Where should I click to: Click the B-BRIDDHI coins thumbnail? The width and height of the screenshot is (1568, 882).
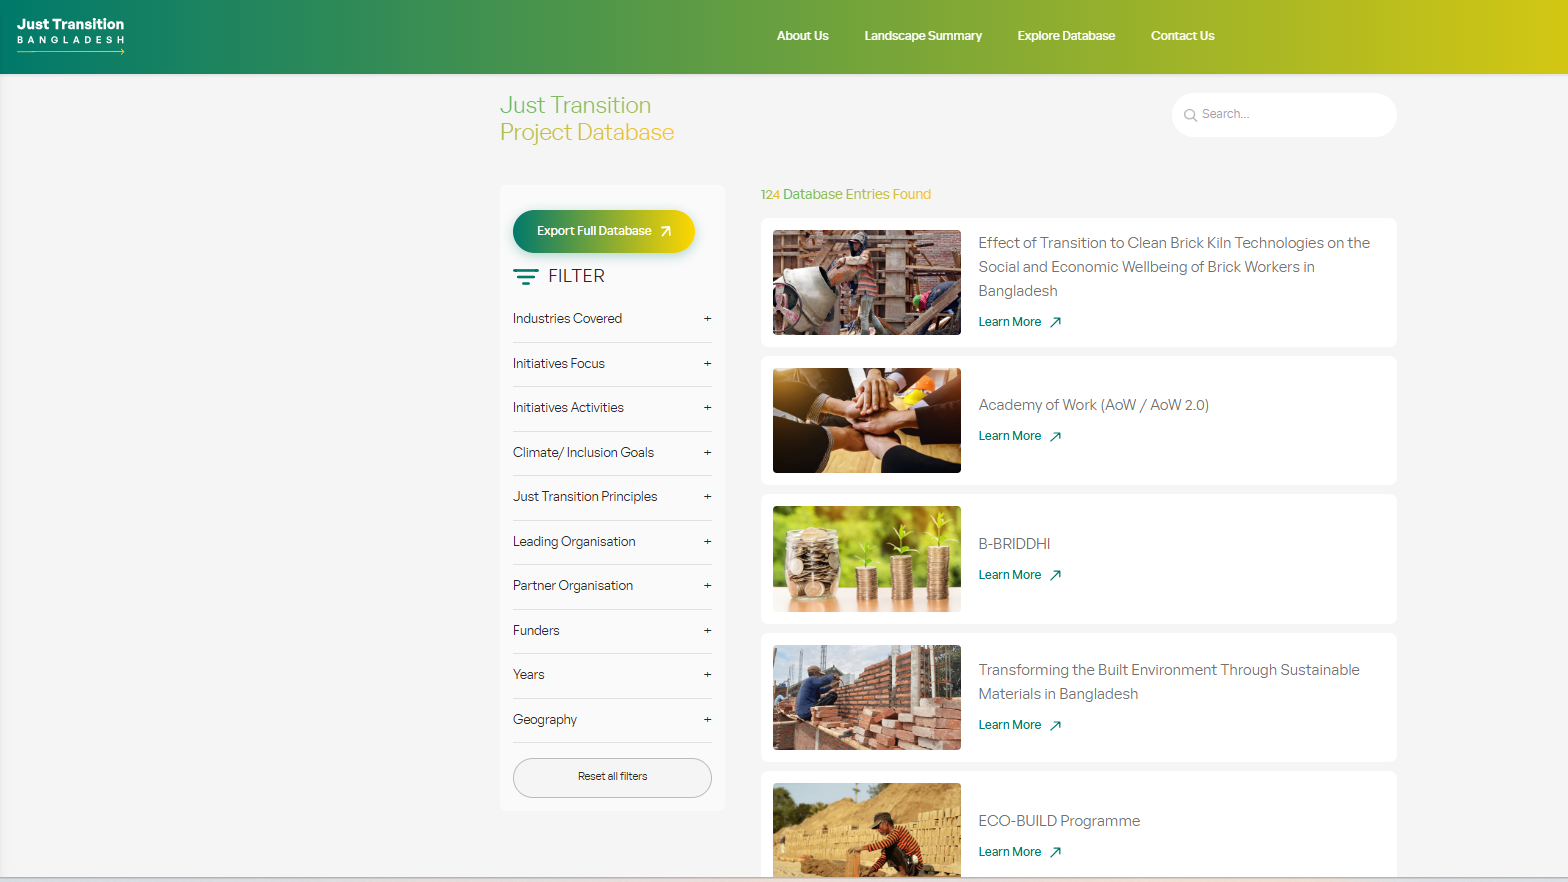tap(867, 559)
